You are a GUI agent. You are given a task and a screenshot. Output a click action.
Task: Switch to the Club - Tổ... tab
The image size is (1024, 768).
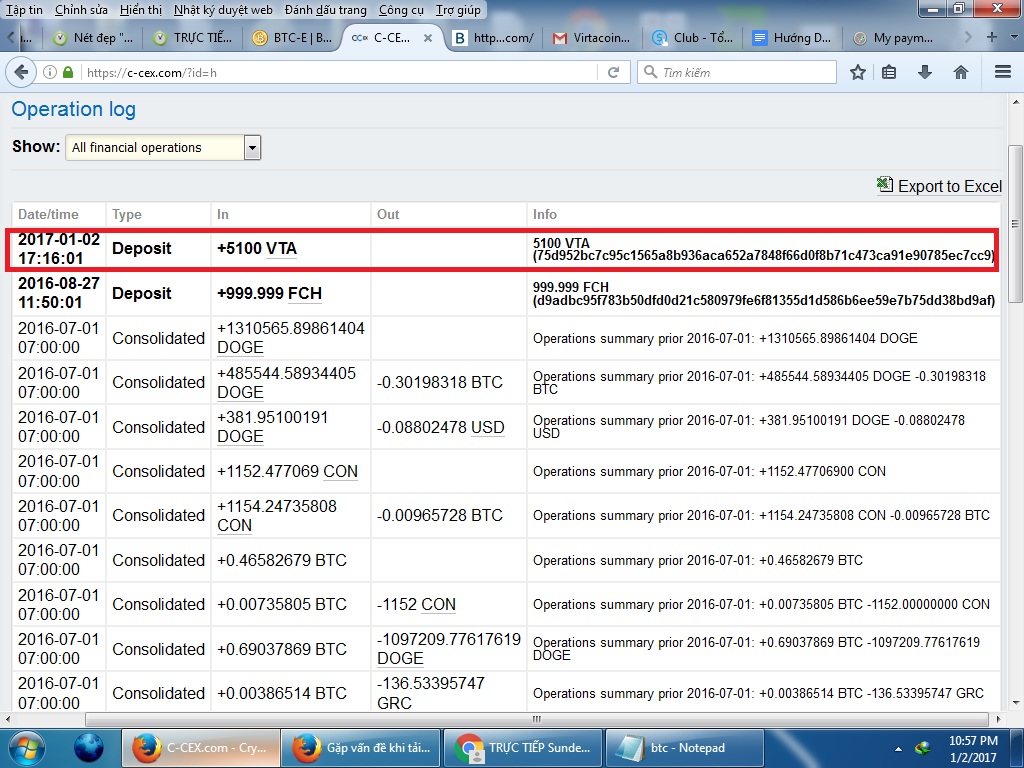click(693, 38)
